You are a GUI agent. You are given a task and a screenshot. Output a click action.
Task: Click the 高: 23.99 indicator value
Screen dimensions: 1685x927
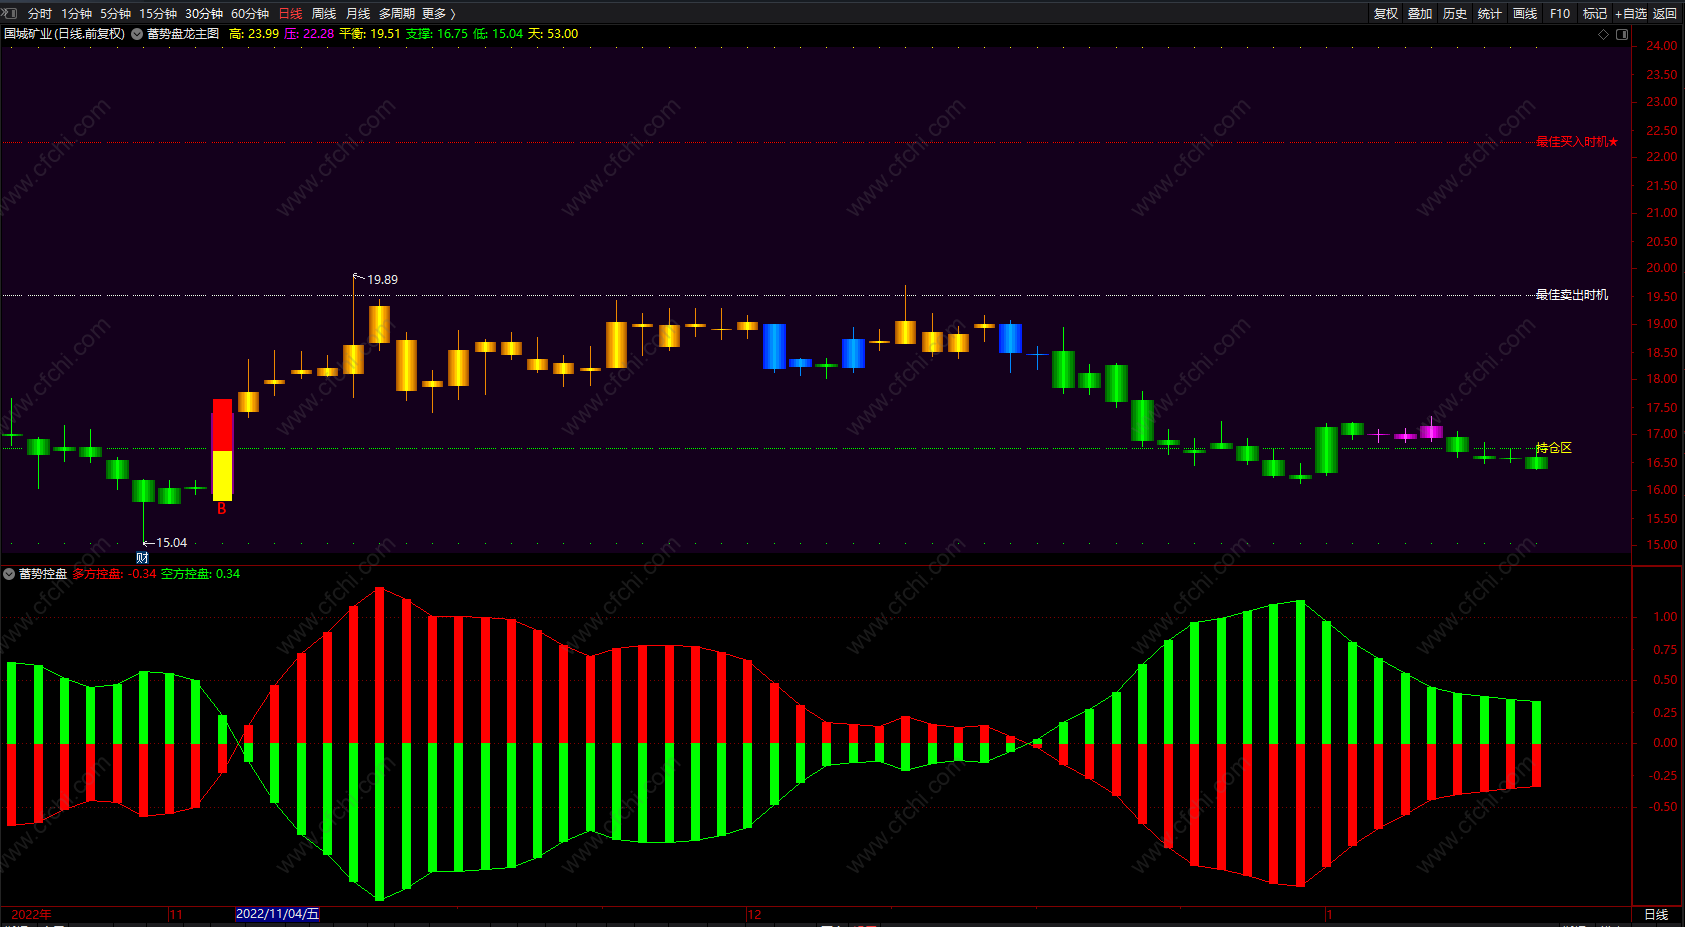tap(254, 34)
